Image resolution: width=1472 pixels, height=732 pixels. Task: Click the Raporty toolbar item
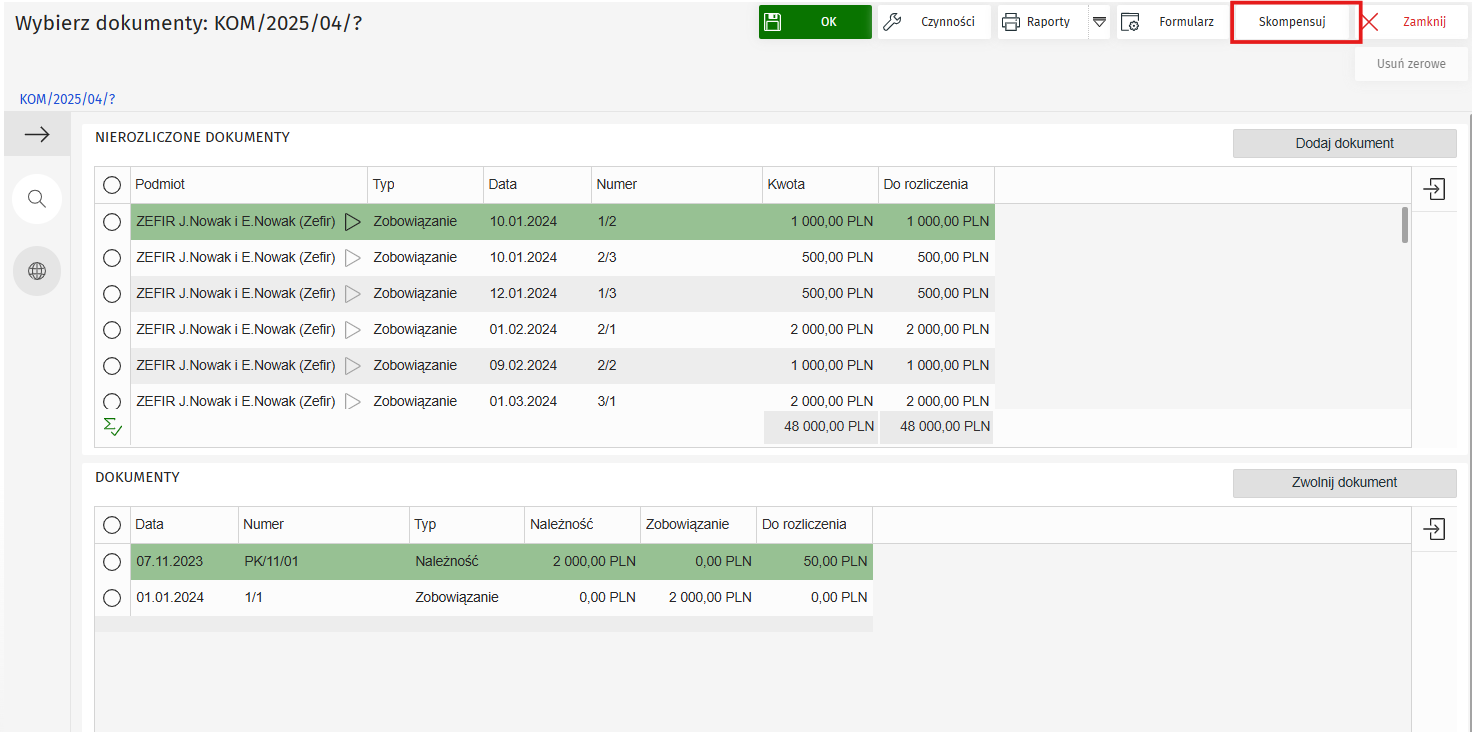1042,22
